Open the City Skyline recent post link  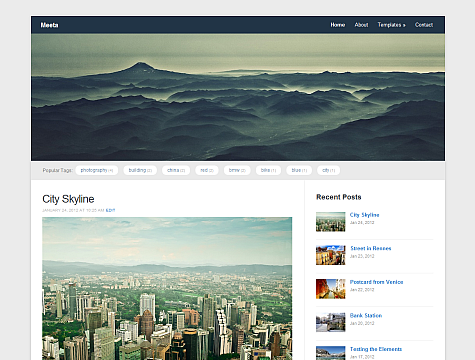364,215
